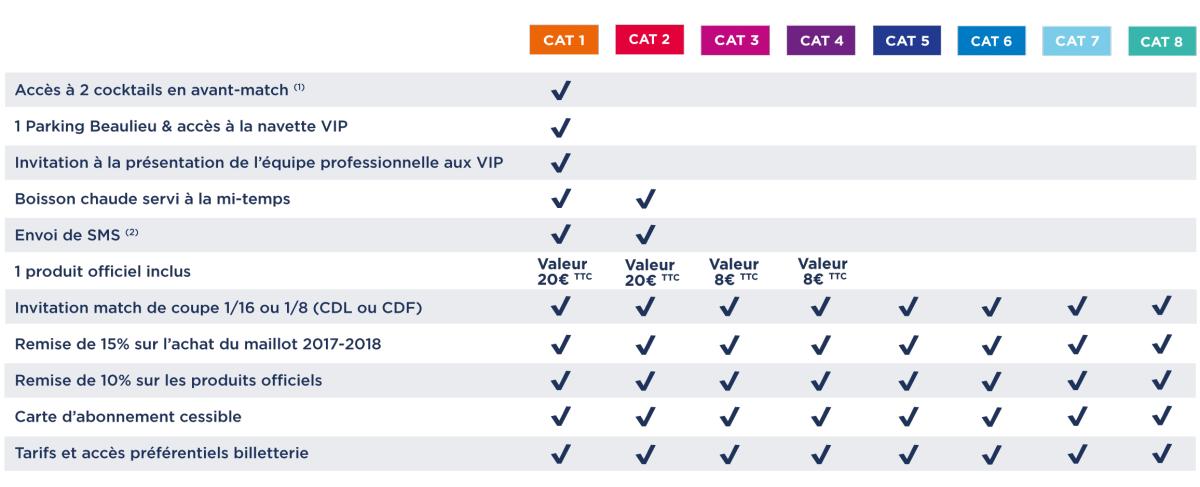Select the red CAT 2 category label

(x=649, y=40)
